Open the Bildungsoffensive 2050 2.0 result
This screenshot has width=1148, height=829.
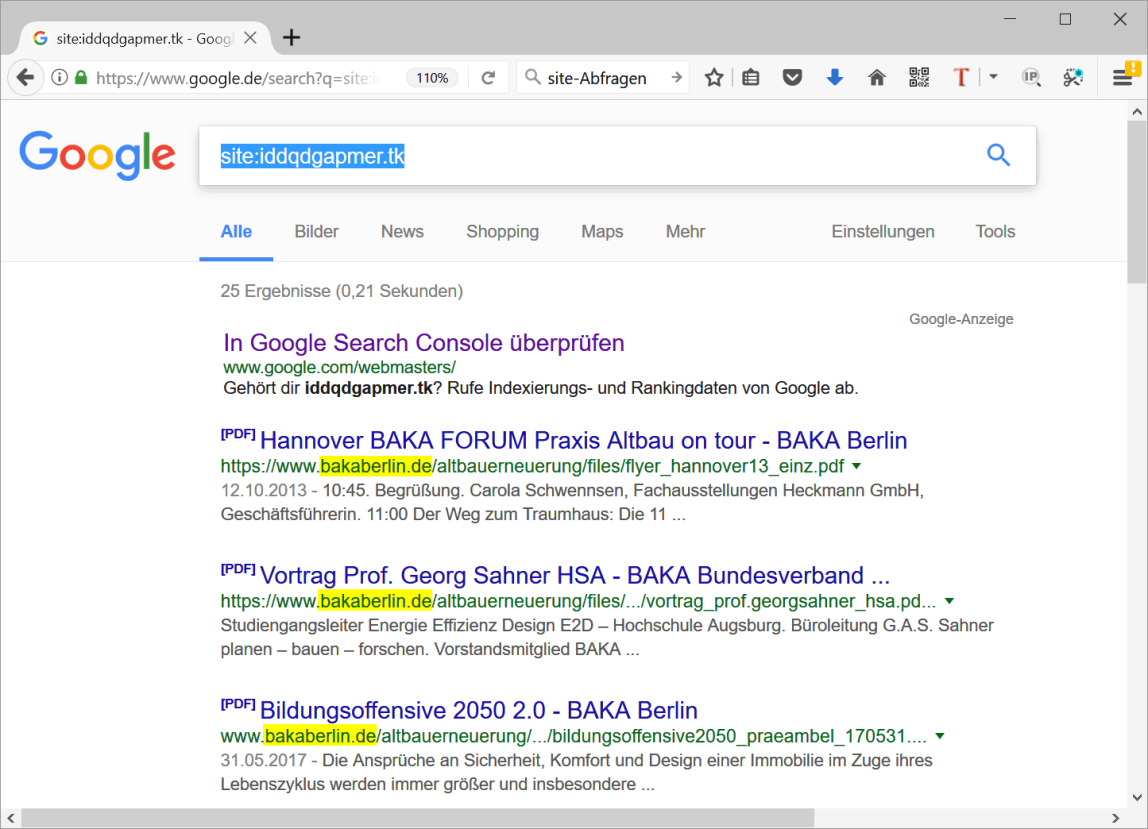[x=479, y=710]
